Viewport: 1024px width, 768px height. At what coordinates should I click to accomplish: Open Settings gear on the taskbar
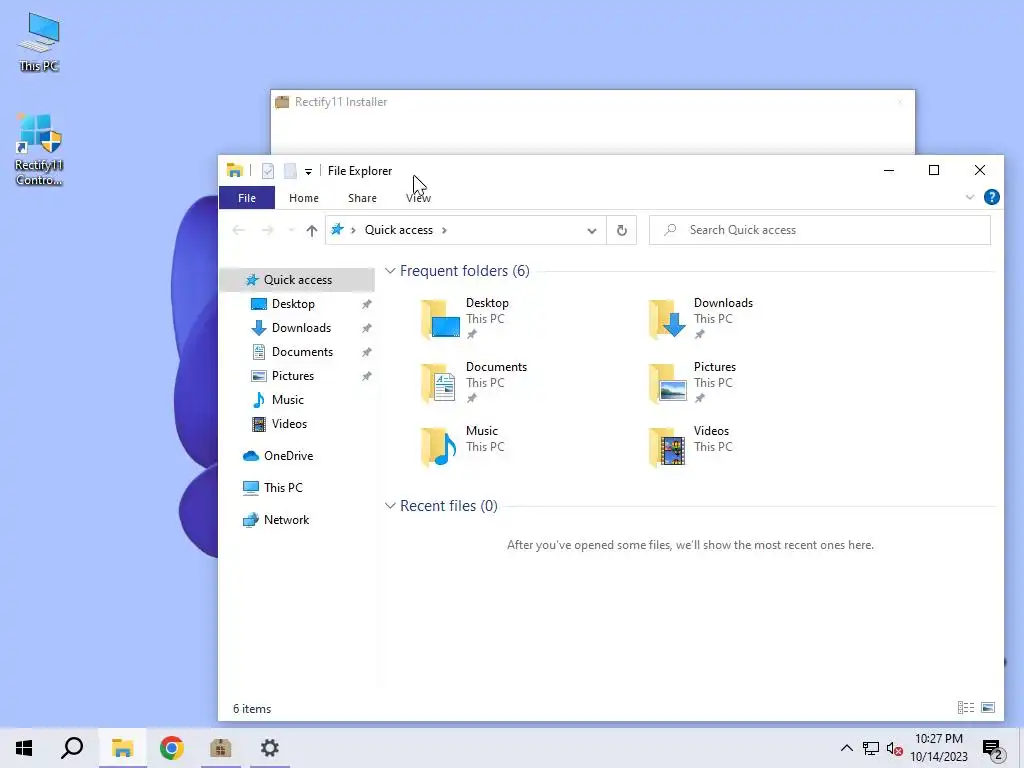pyautogui.click(x=270, y=748)
